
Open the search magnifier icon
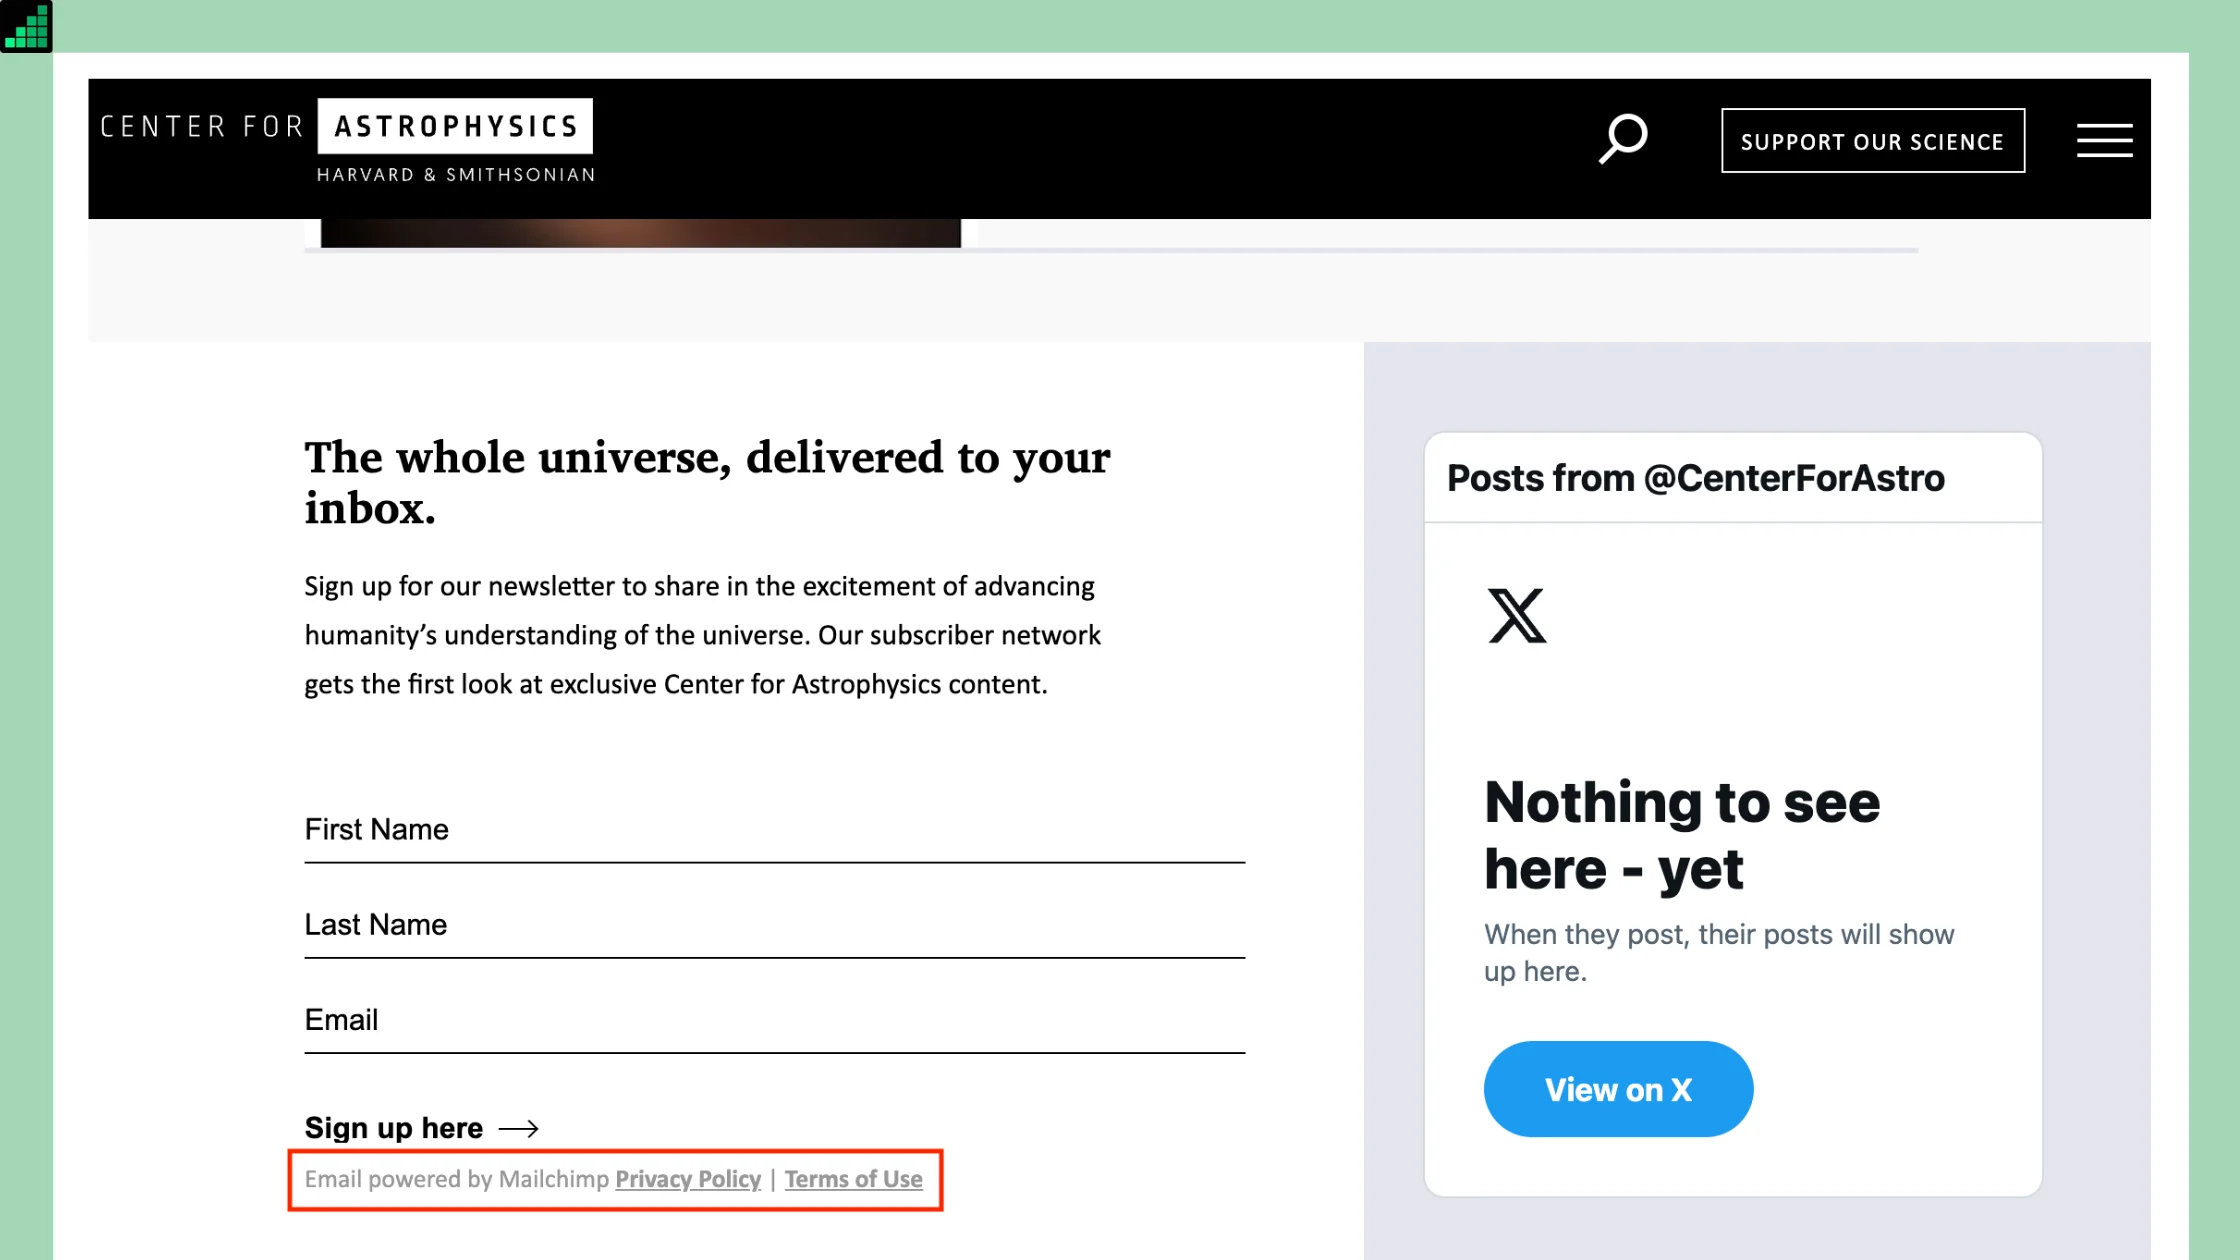coord(1622,139)
